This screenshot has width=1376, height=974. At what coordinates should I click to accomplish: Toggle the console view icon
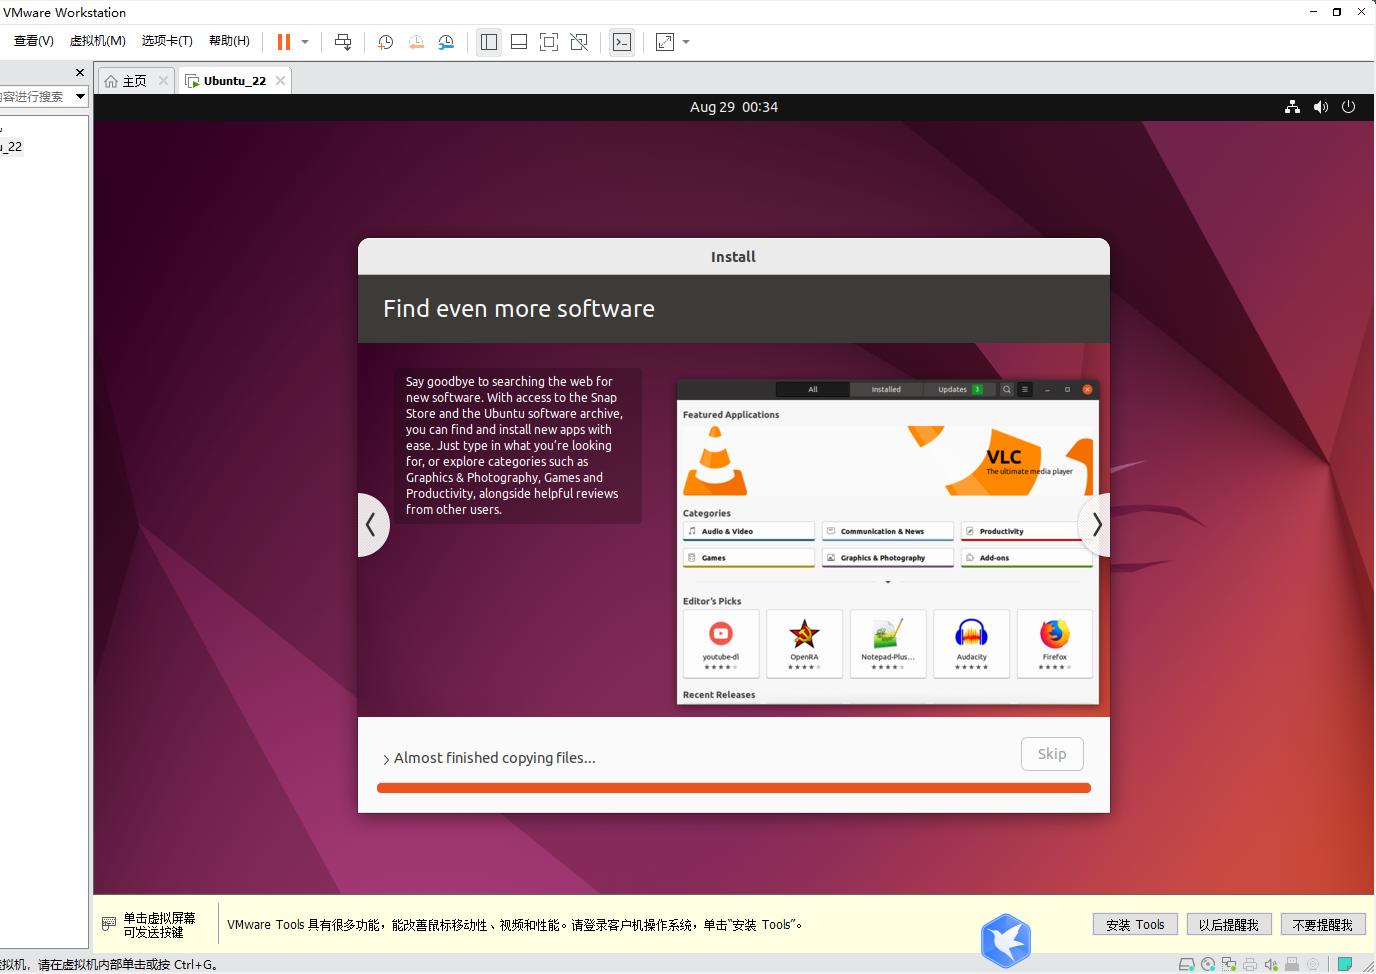(x=622, y=42)
